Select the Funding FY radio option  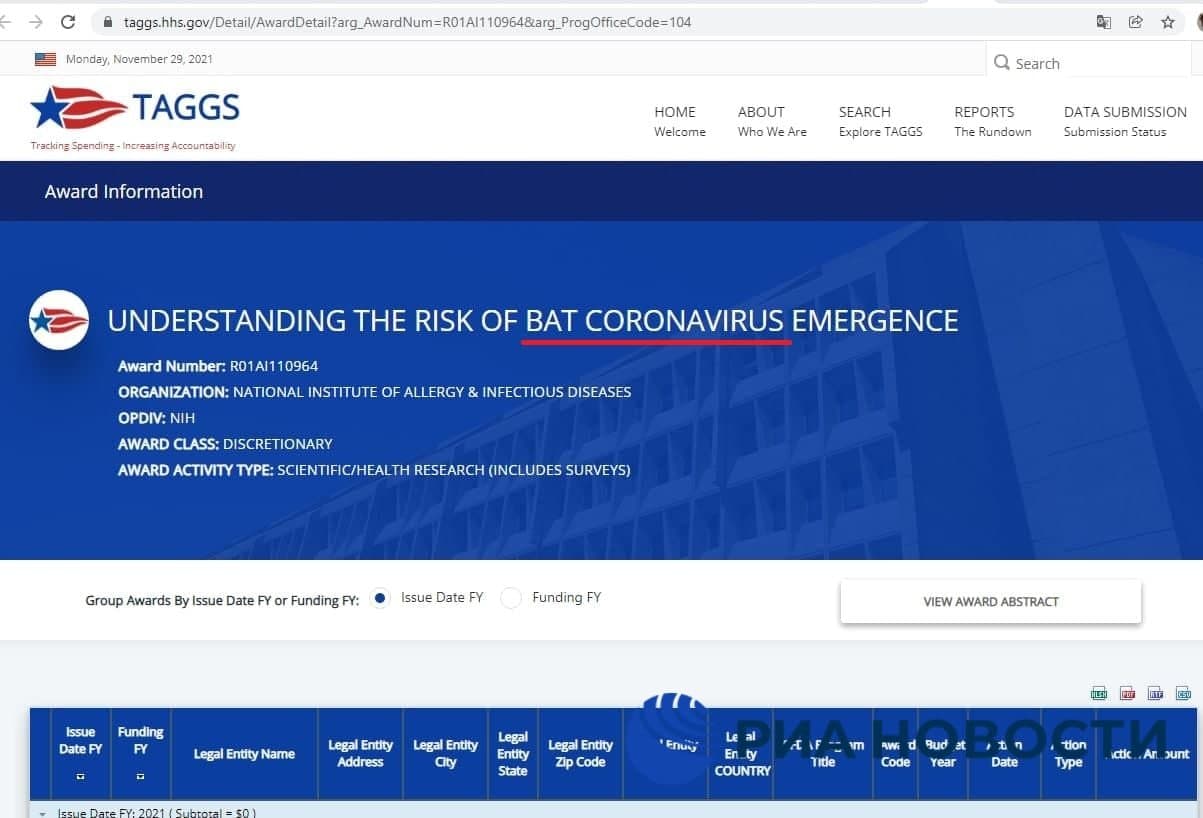[511, 599]
